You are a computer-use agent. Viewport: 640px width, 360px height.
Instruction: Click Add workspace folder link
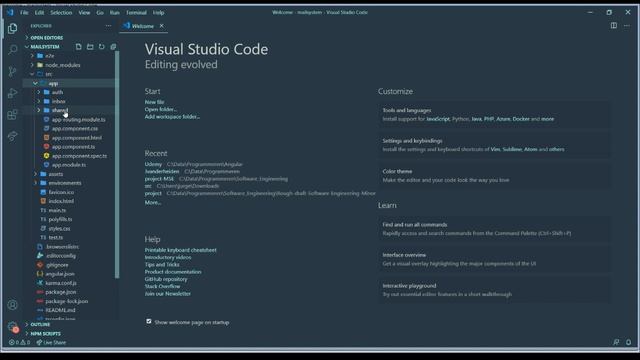[x=172, y=117]
